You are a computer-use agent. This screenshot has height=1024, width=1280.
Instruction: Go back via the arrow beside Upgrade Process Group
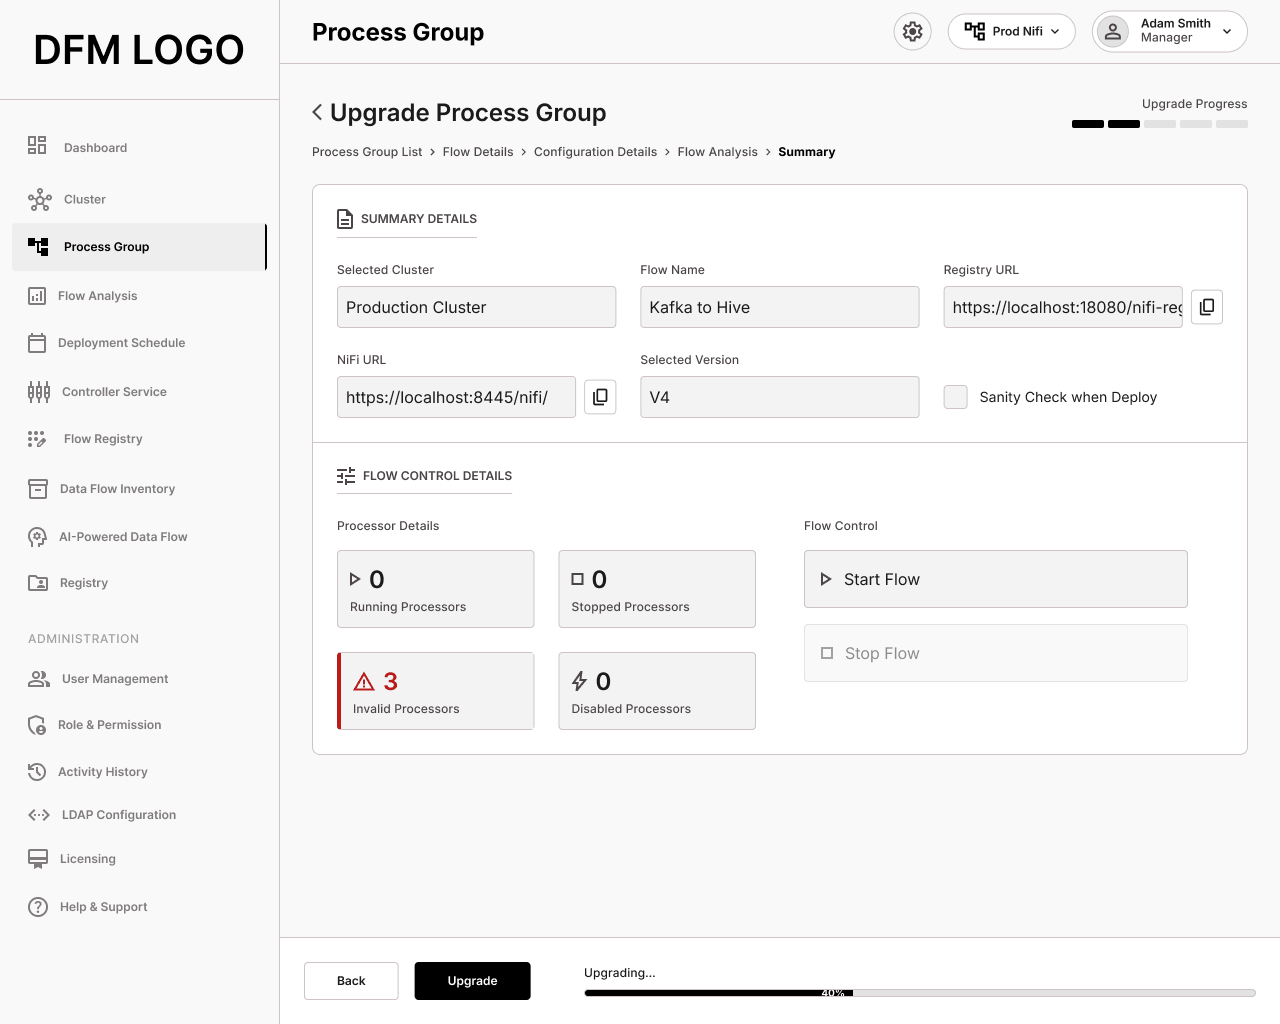pos(317,112)
